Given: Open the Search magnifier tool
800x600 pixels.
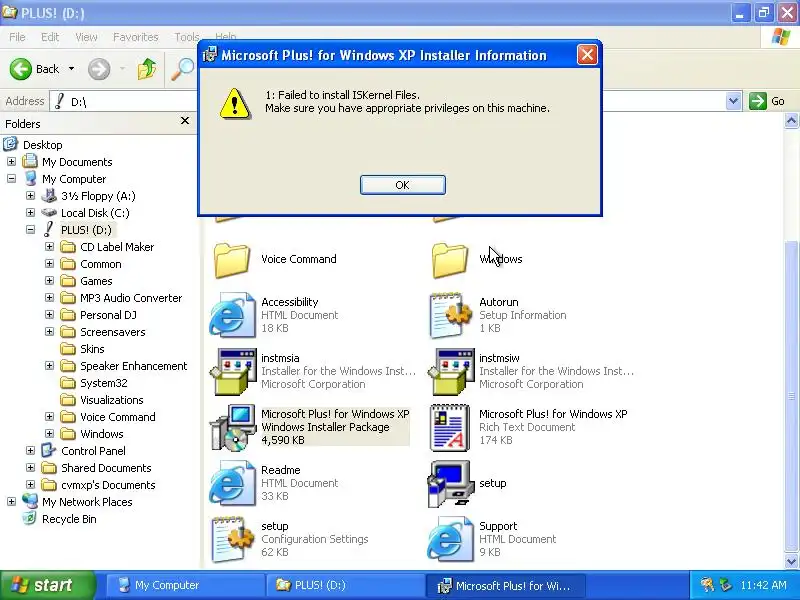Looking at the screenshot, I should click(x=182, y=68).
